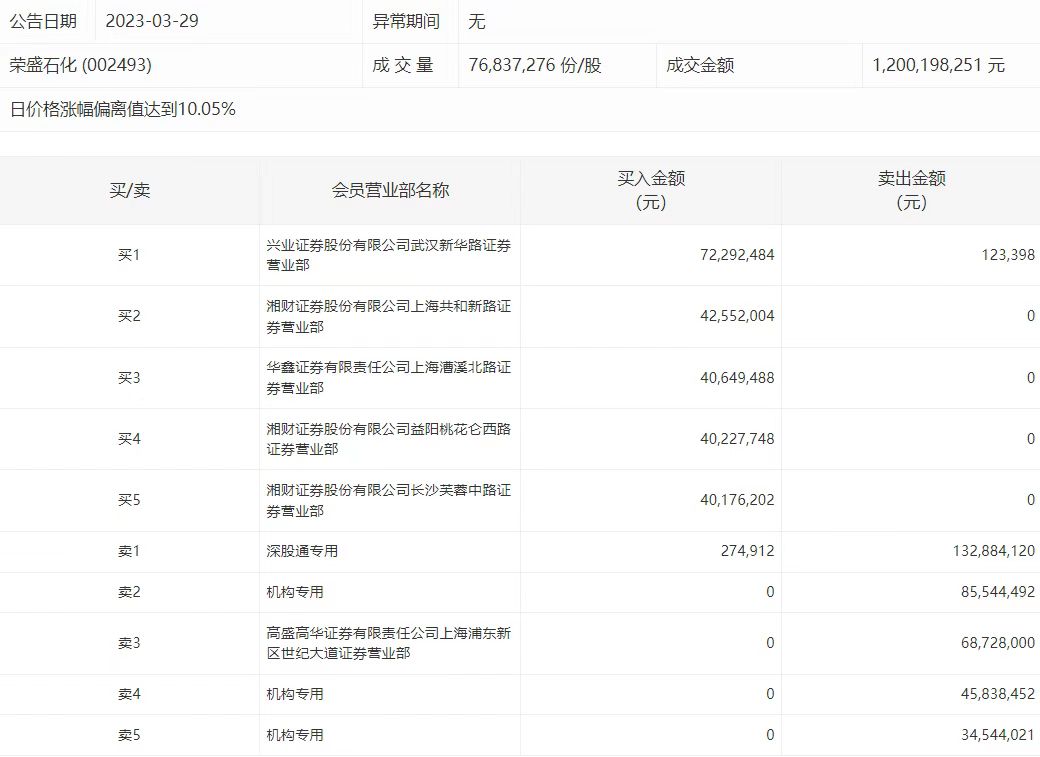
Task: Select the 卖5 row label
Action: click(129, 735)
